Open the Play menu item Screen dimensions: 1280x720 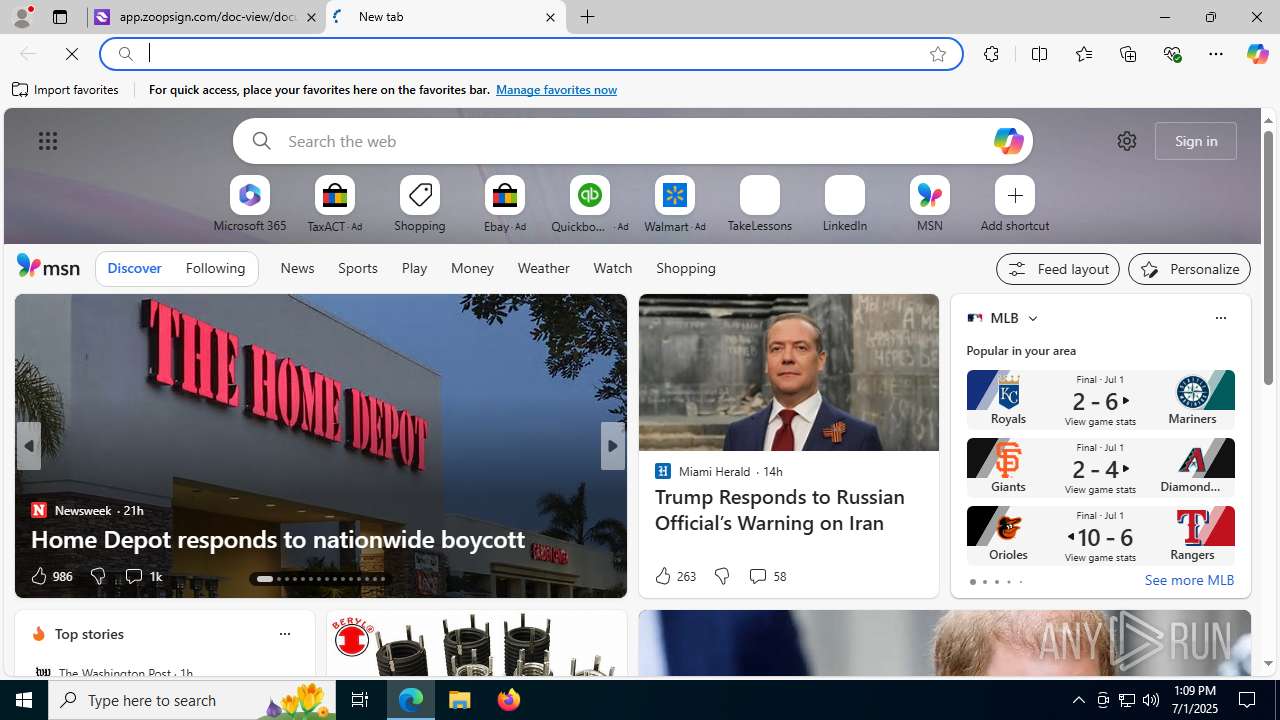[x=414, y=268]
